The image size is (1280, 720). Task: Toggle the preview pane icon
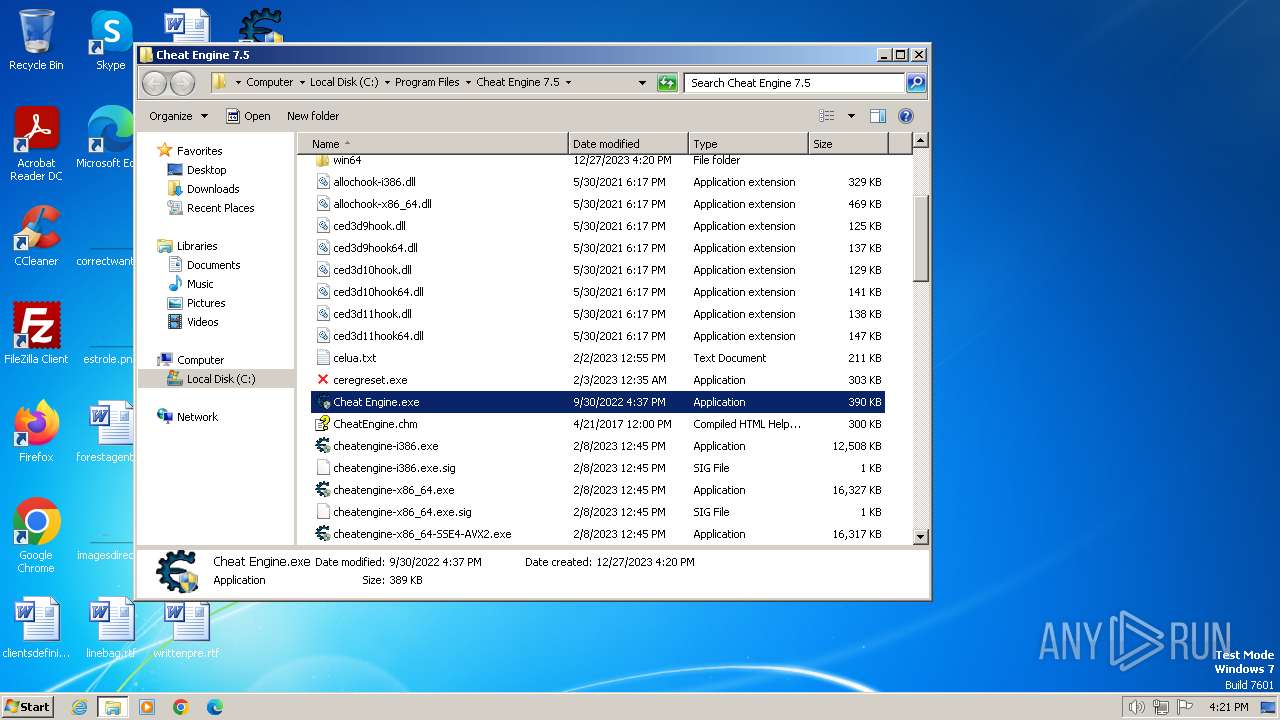(877, 116)
